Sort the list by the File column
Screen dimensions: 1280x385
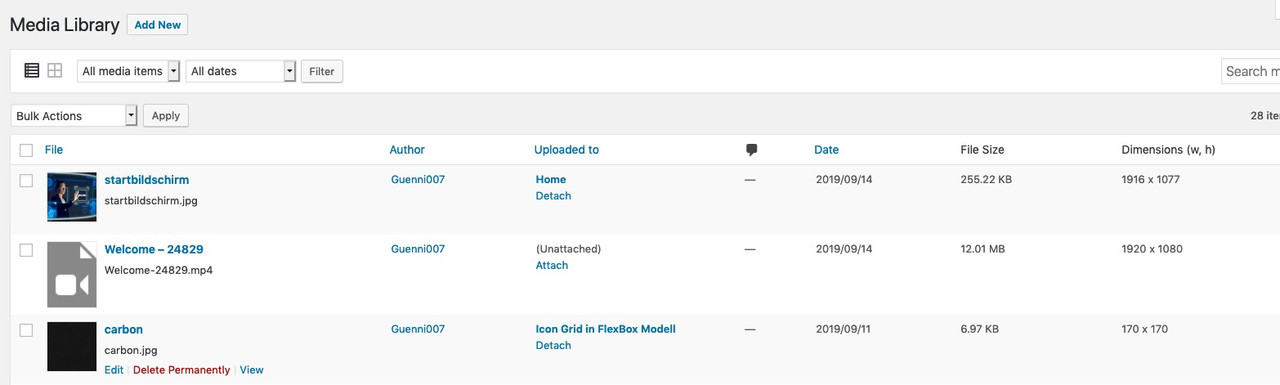click(54, 150)
